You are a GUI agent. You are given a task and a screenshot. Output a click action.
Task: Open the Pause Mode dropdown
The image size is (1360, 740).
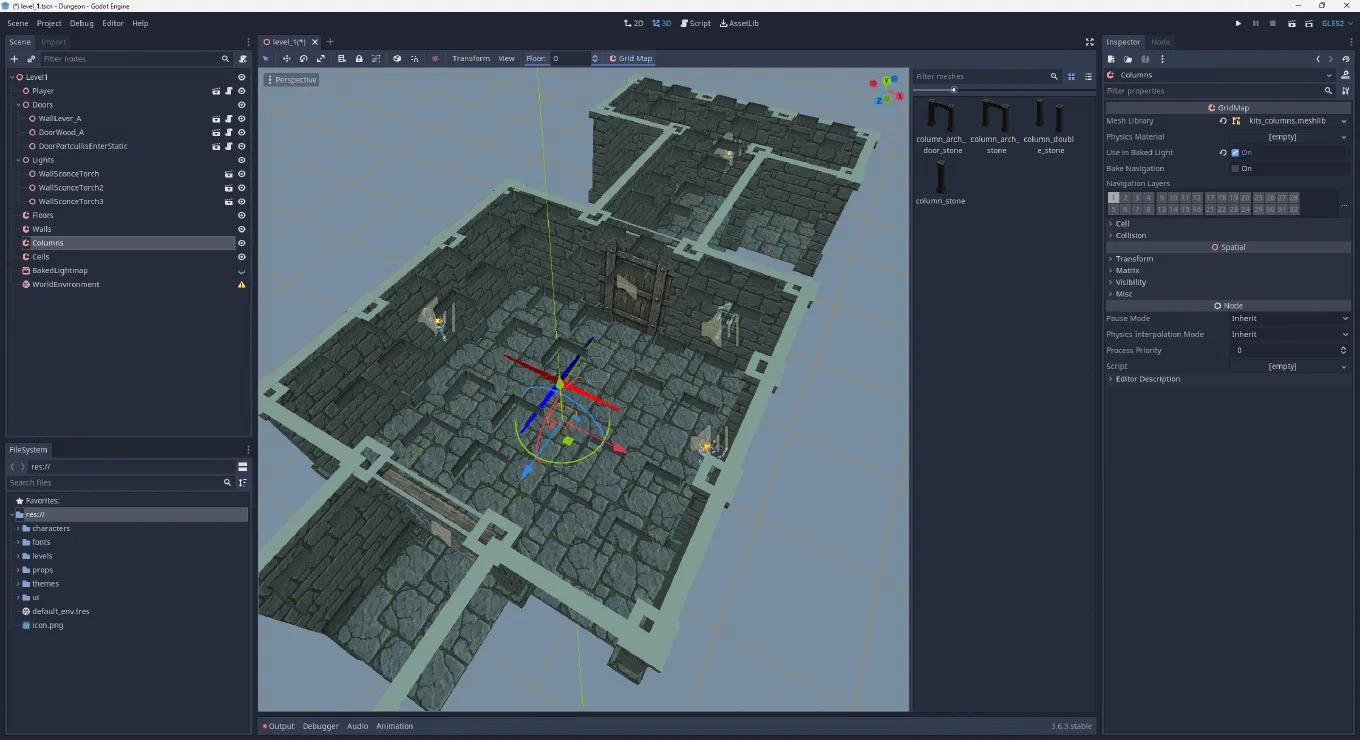coord(1289,319)
